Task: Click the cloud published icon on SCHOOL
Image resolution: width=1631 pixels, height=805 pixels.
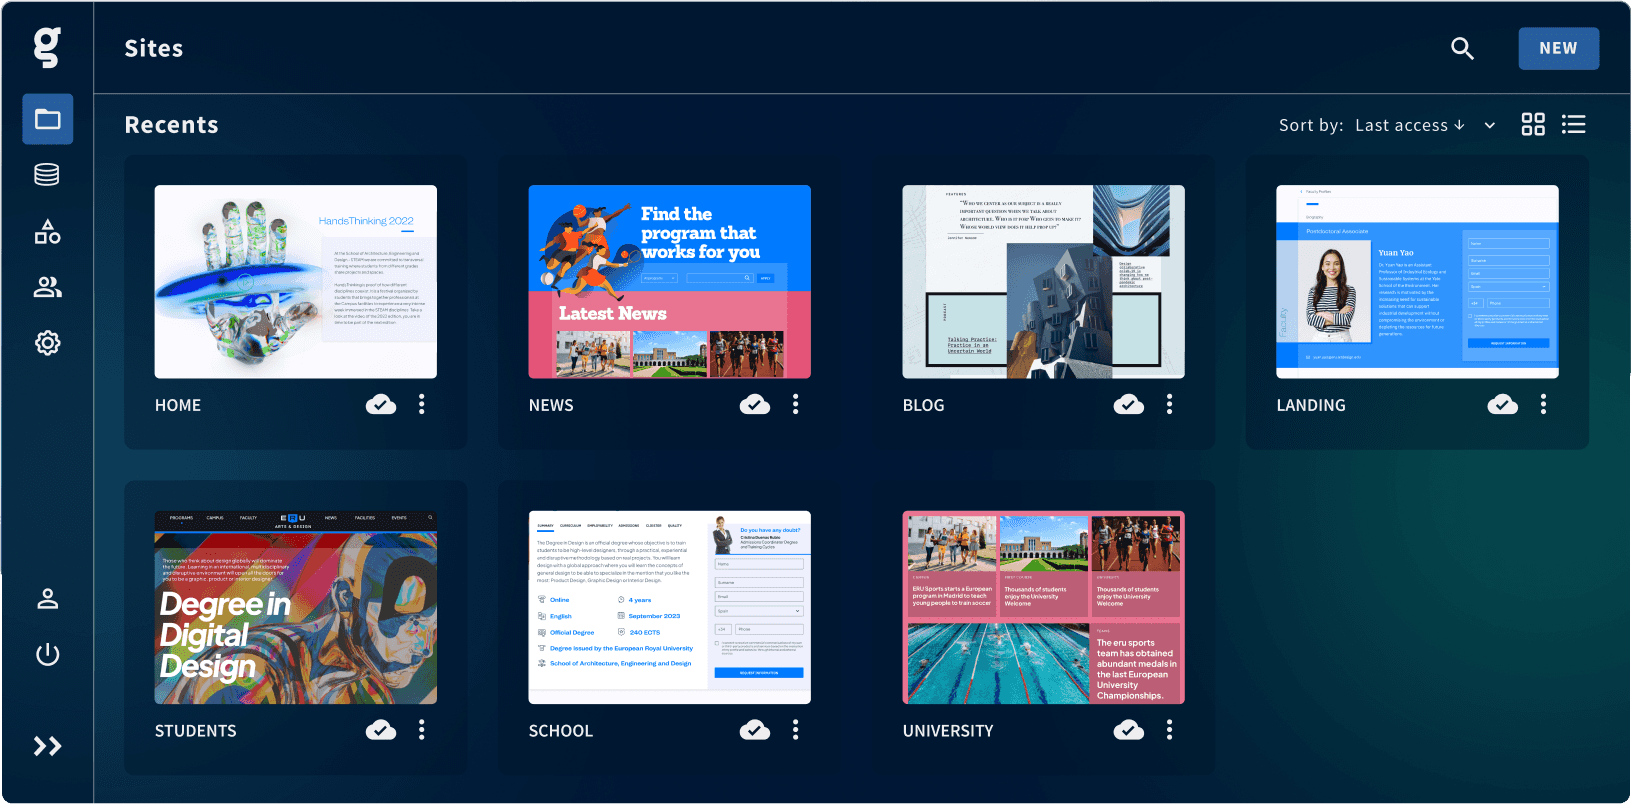Action: click(x=755, y=730)
